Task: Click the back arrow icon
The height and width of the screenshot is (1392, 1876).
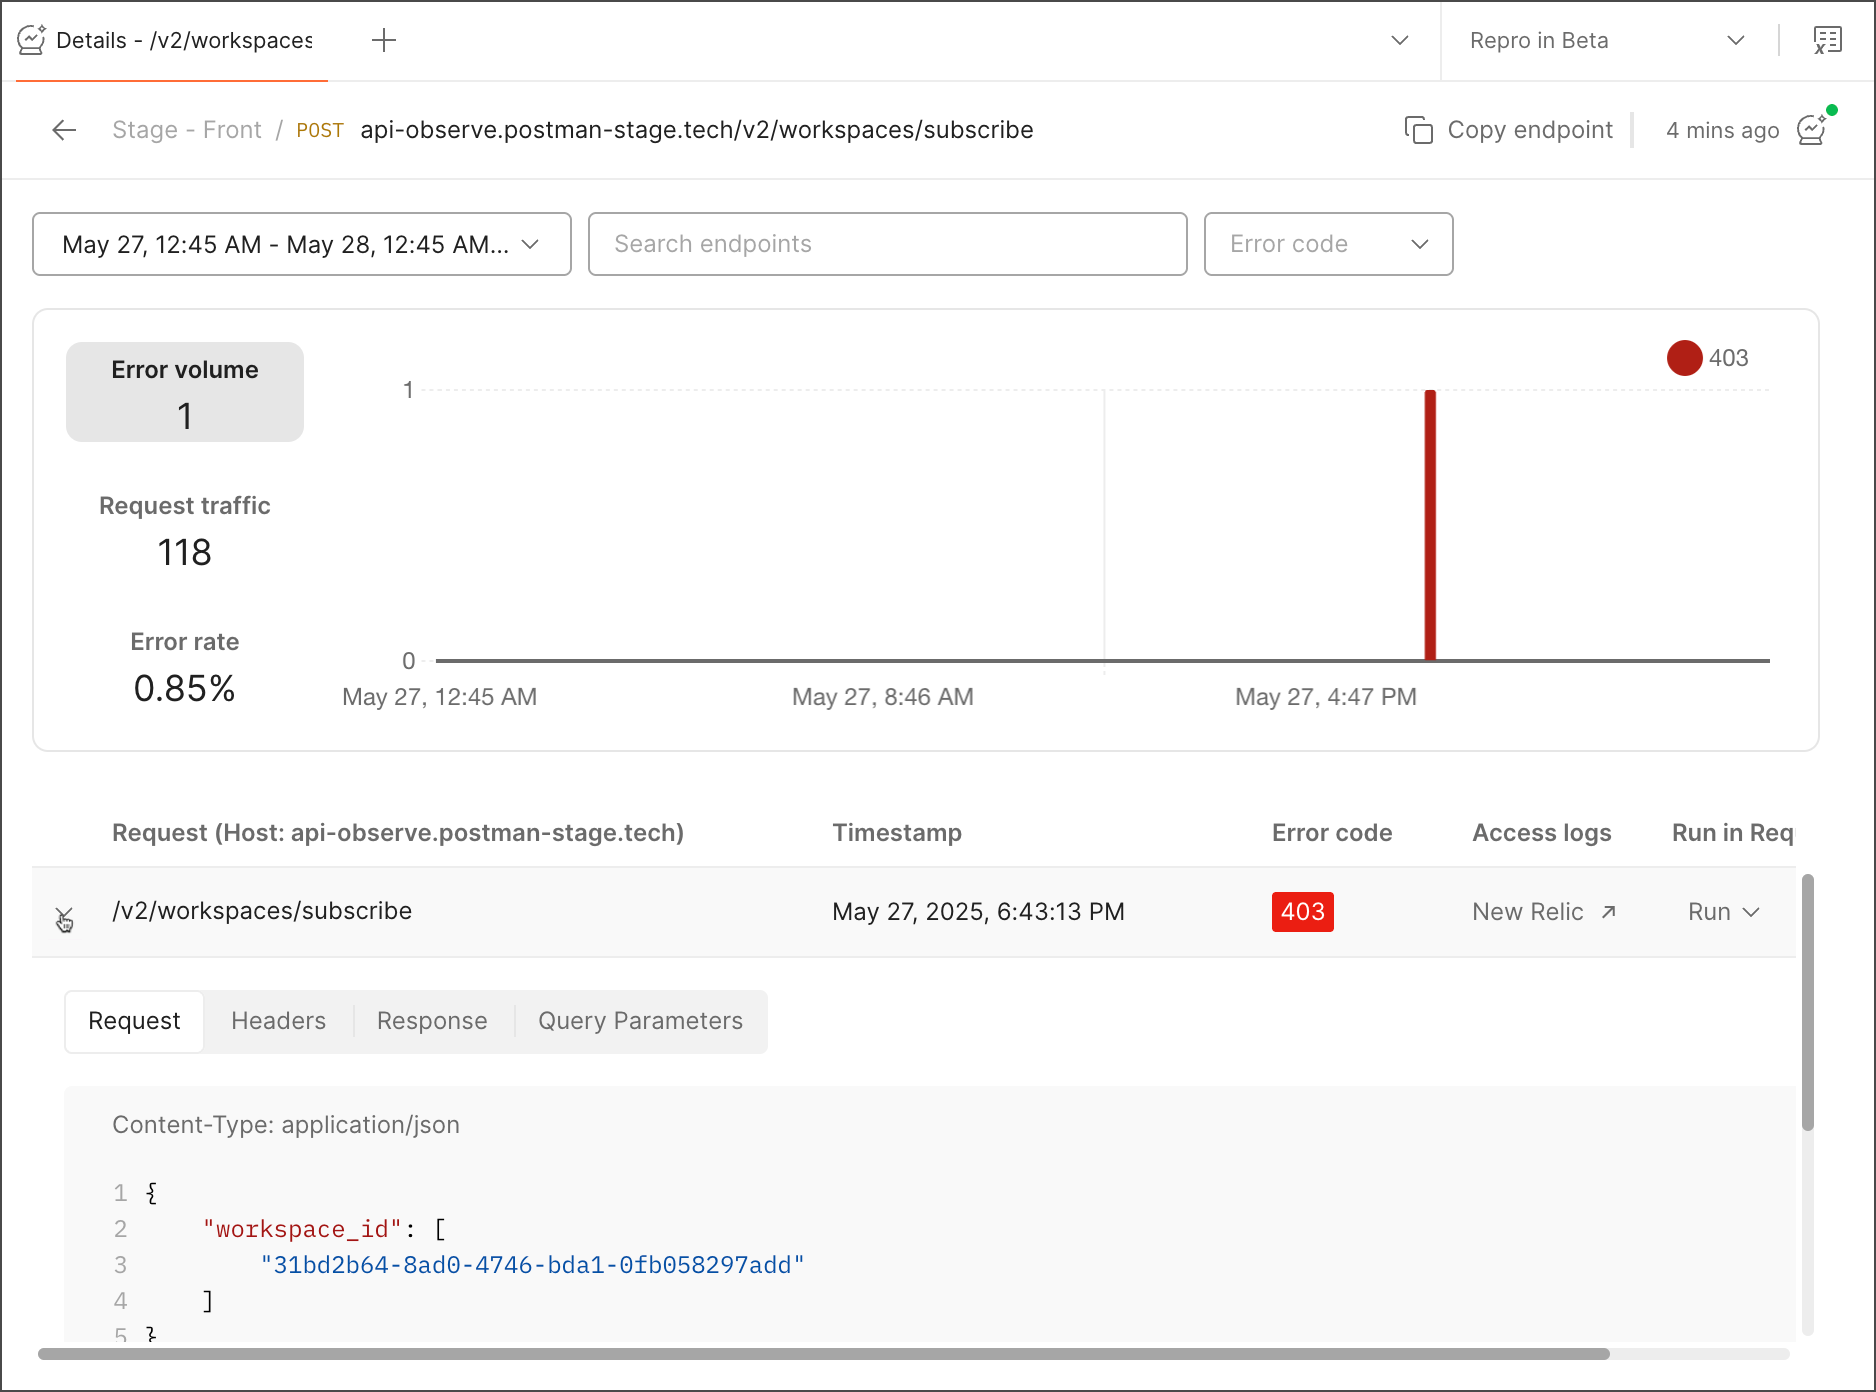Action: [x=64, y=130]
